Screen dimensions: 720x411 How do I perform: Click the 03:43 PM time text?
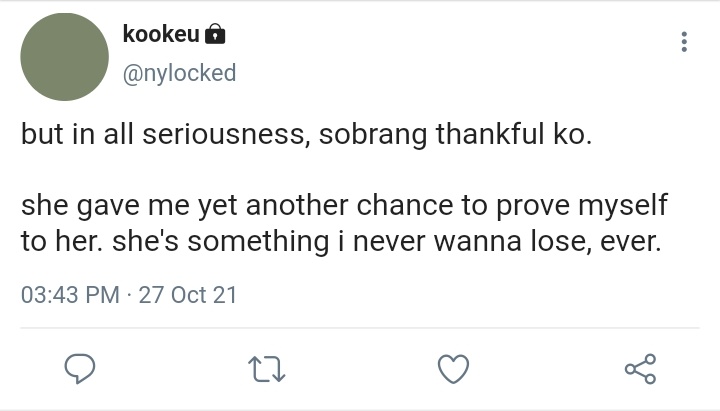(70, 295)
